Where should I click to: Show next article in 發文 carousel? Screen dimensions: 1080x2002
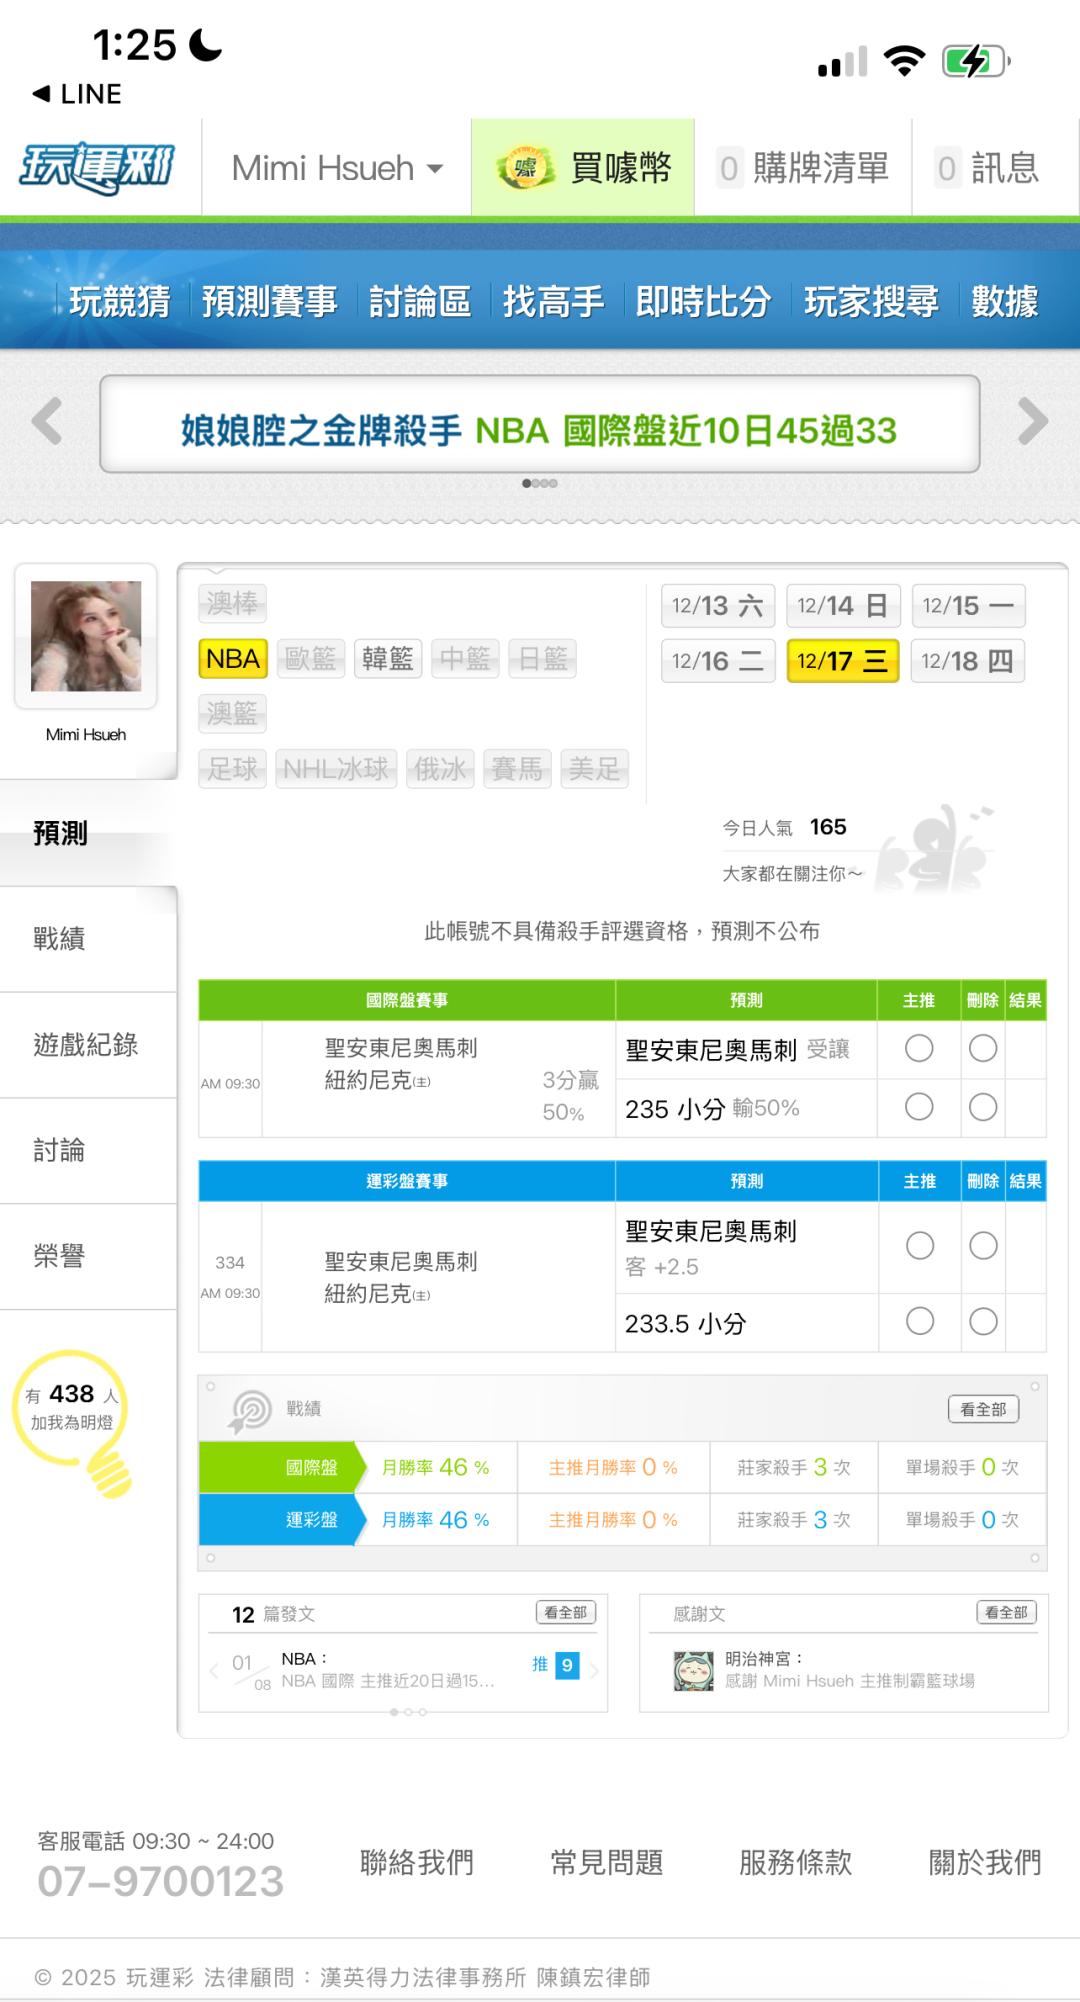click(x=594, y=1669)
